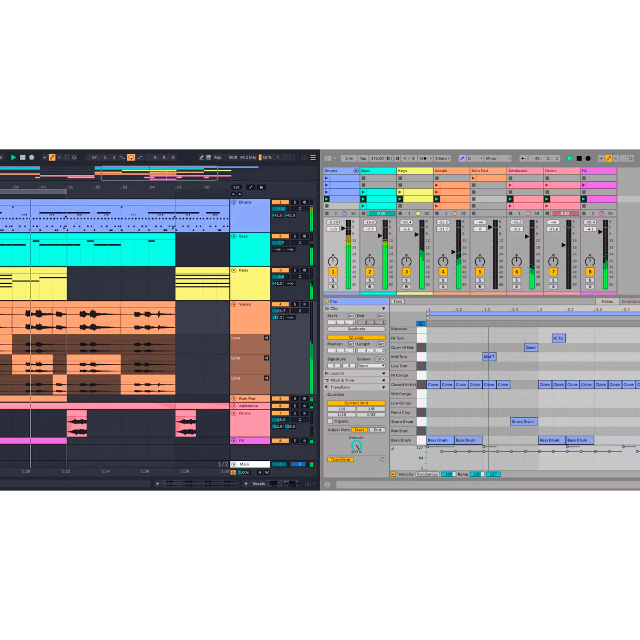The width and height of the screenshot is (640, 640).
Task: Toggle Keys track activator in arrangement
Action: (280, 270)
